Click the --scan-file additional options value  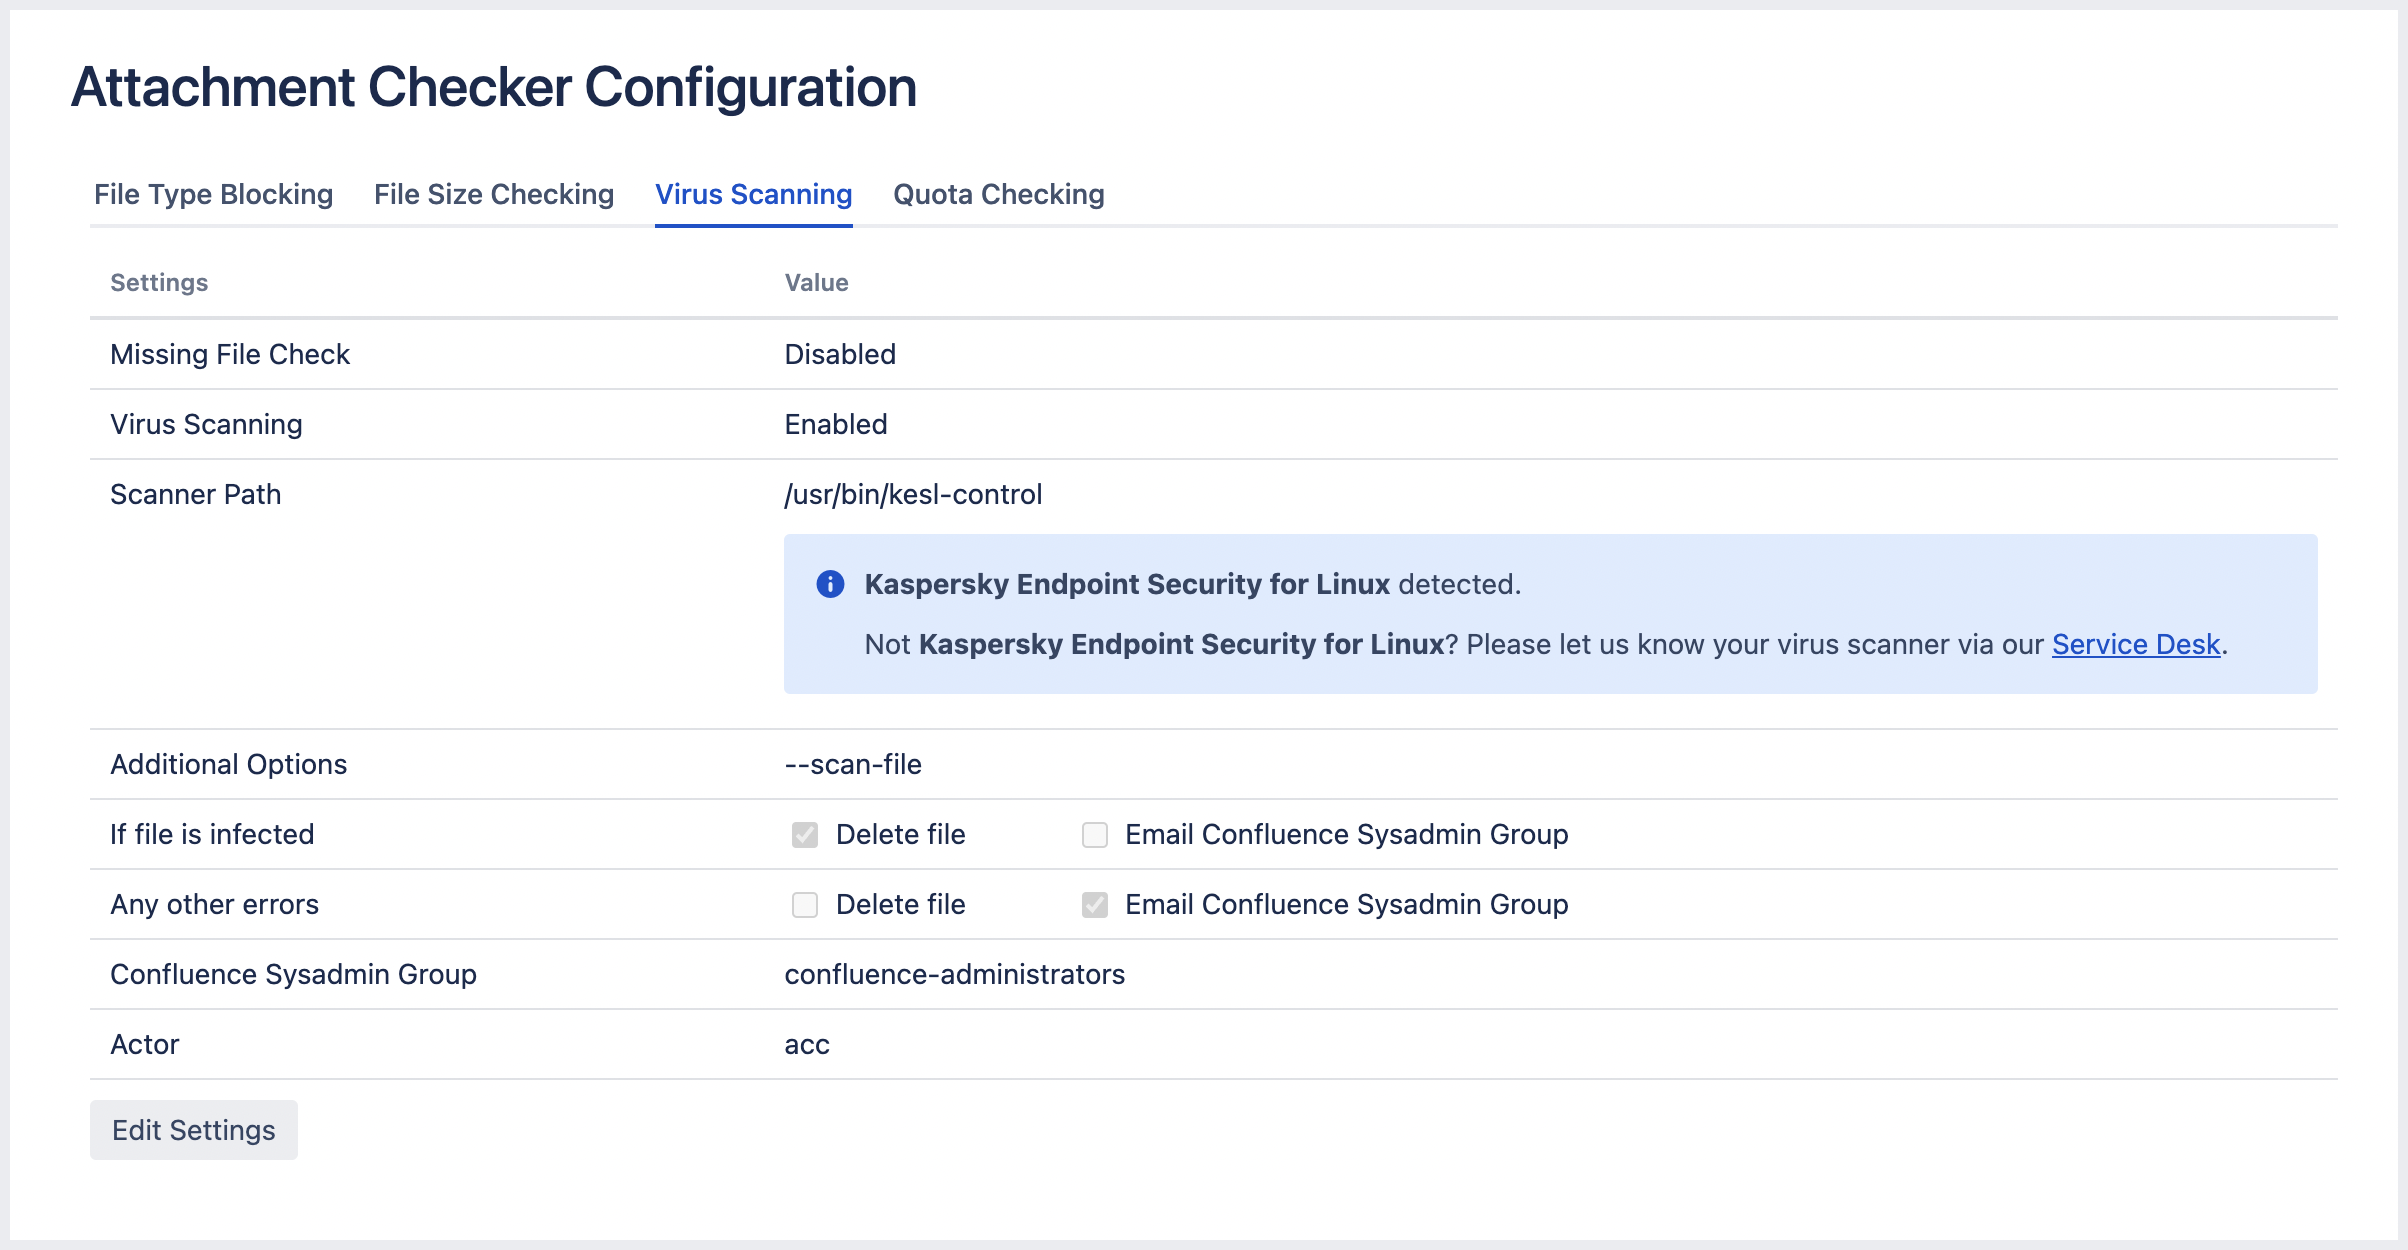point(853,764)
